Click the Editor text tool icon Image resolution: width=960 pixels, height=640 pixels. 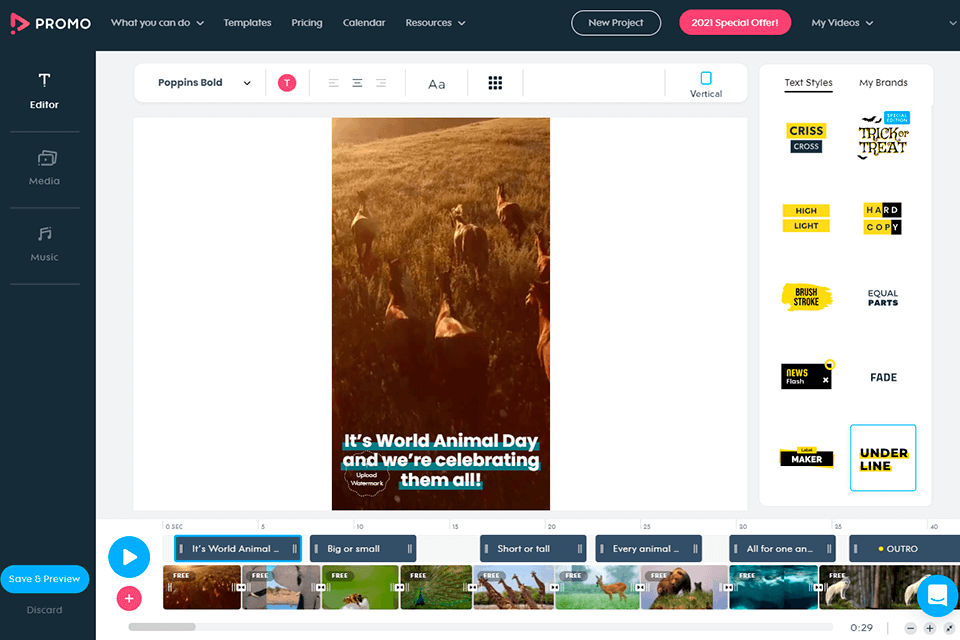(44, 81)
